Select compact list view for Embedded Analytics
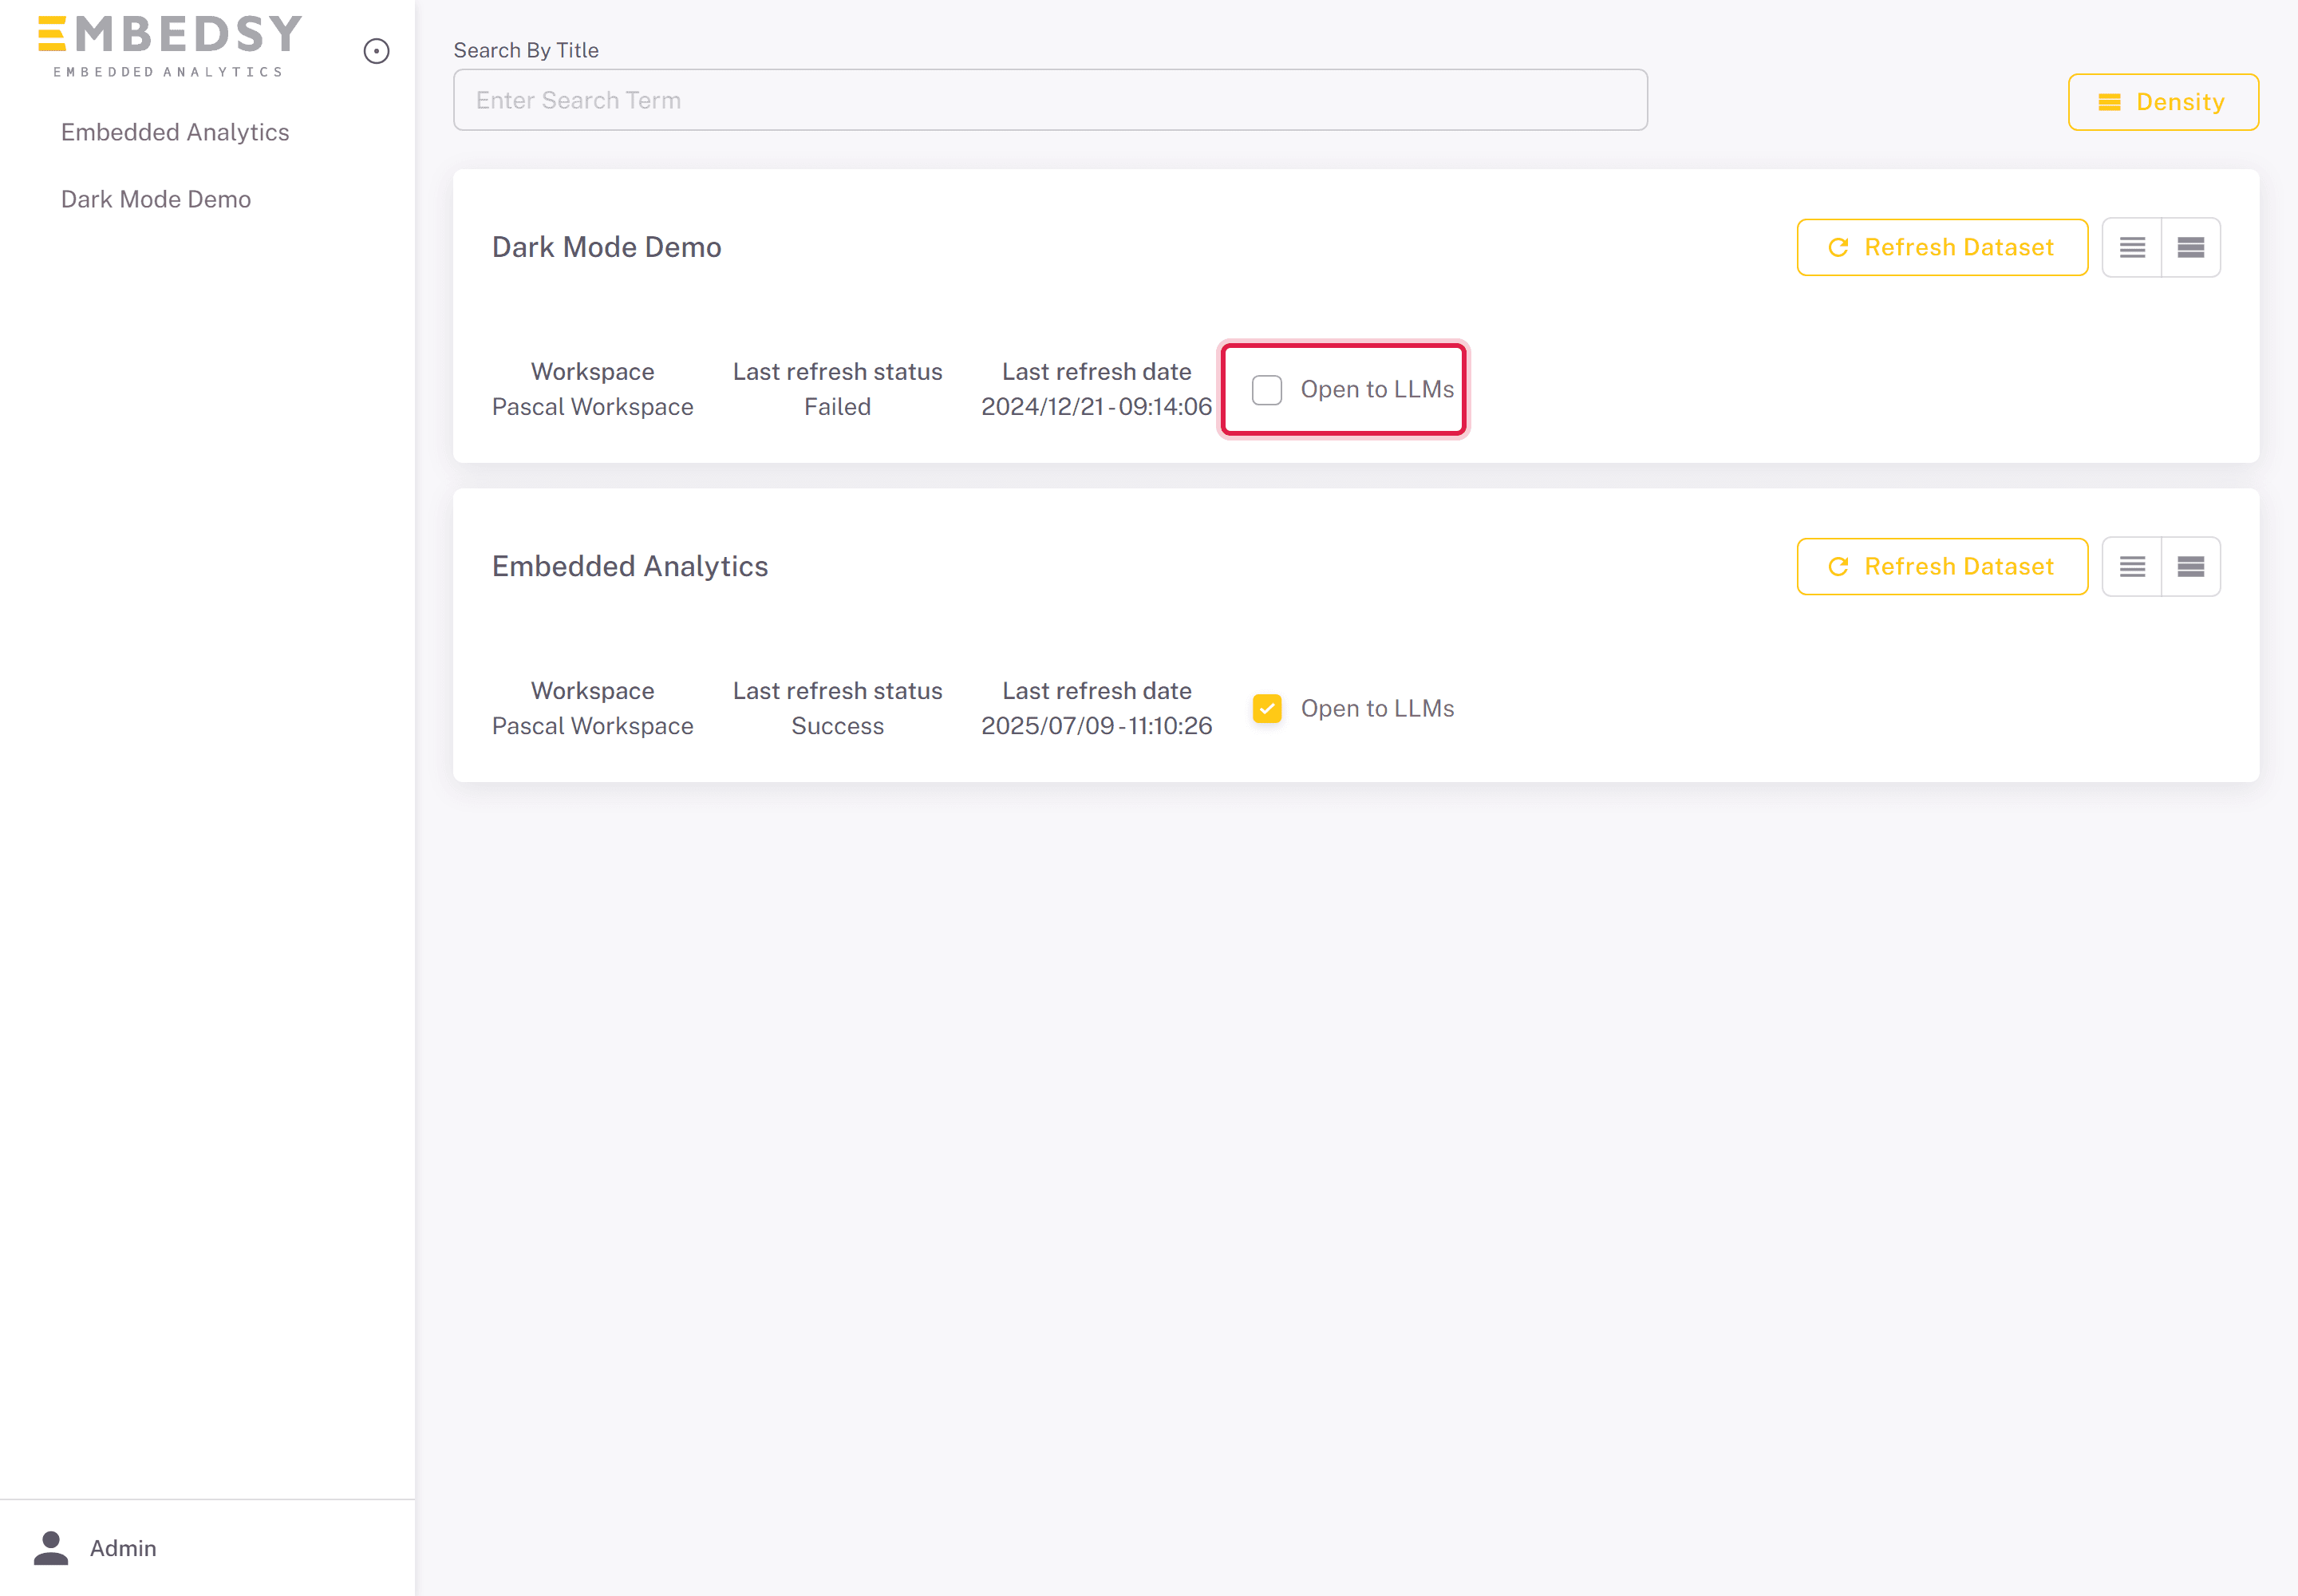 pyautogui.click(x=2132, y=566)
